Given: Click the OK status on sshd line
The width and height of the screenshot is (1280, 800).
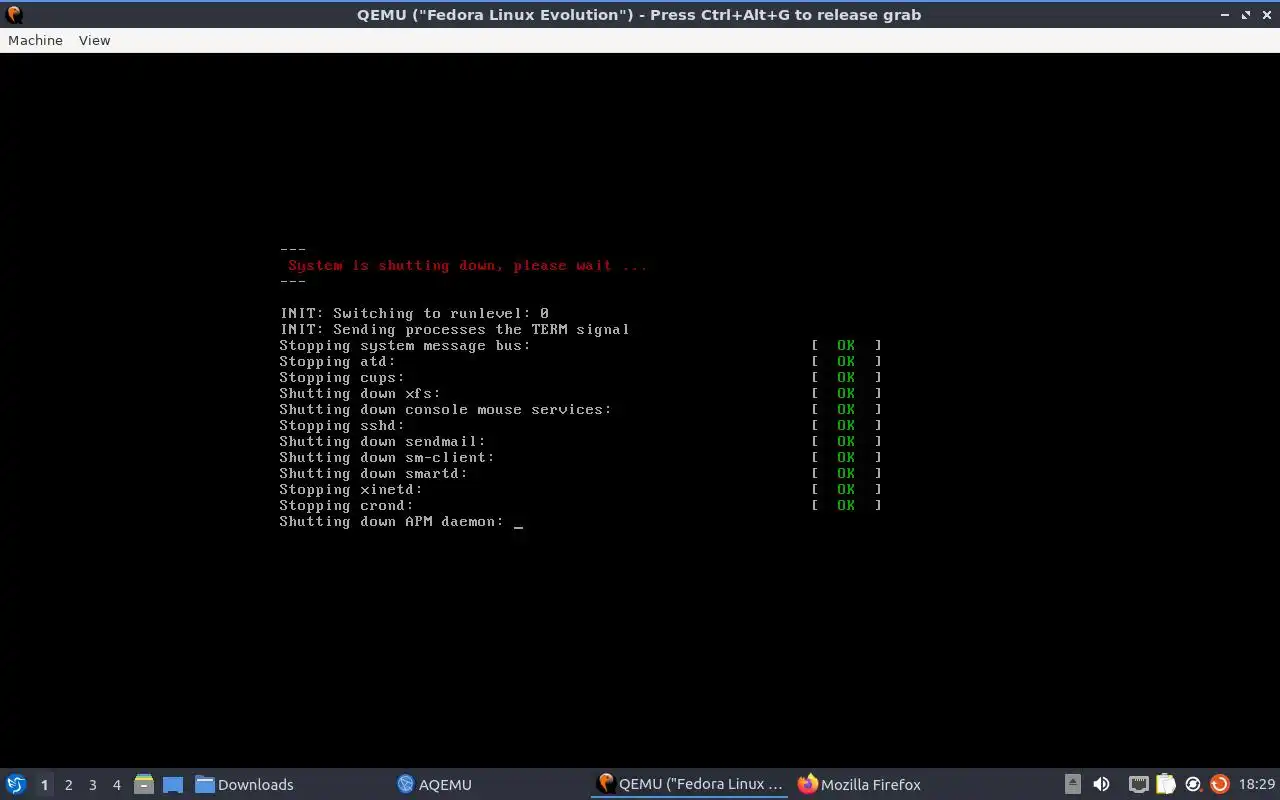Looking at the screenshot, I should coord(846,425).
